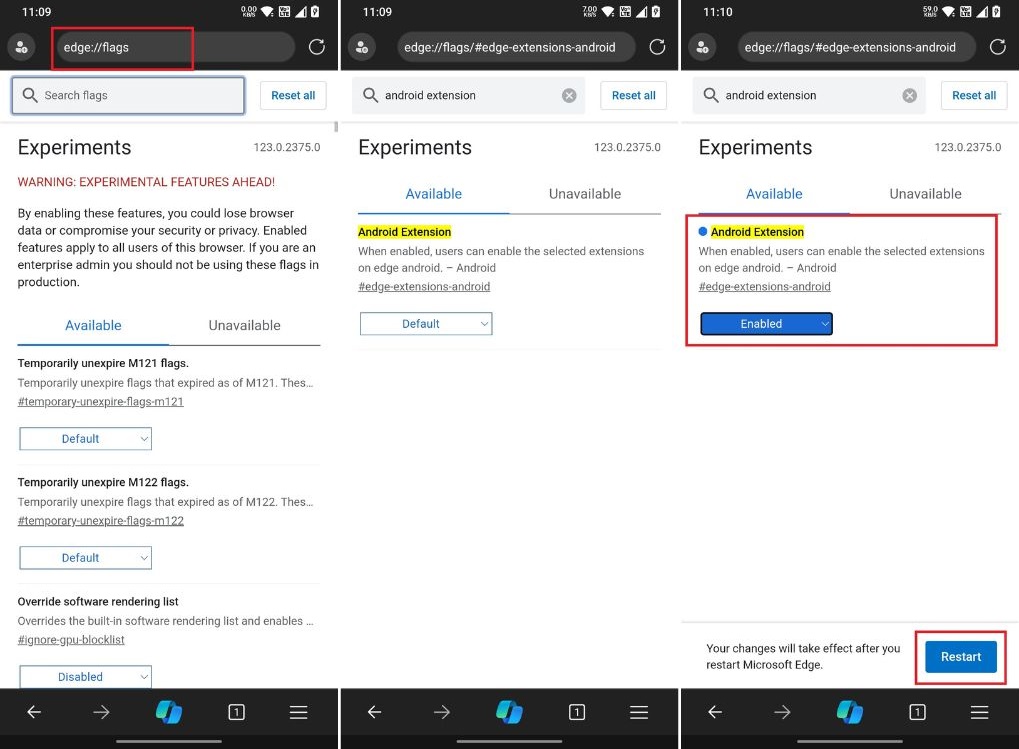1019x749 pixels.
Task: Click reload icon in the right screen
Action: coord(997,47)
